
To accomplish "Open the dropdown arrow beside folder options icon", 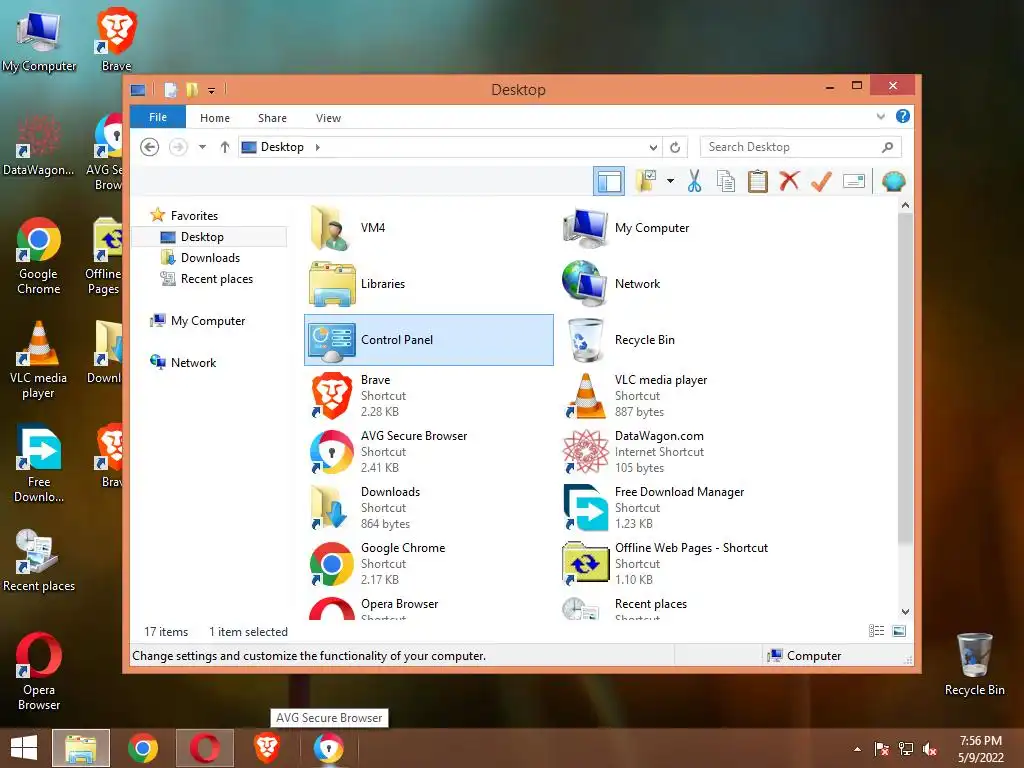I will [x=671, y=181].
